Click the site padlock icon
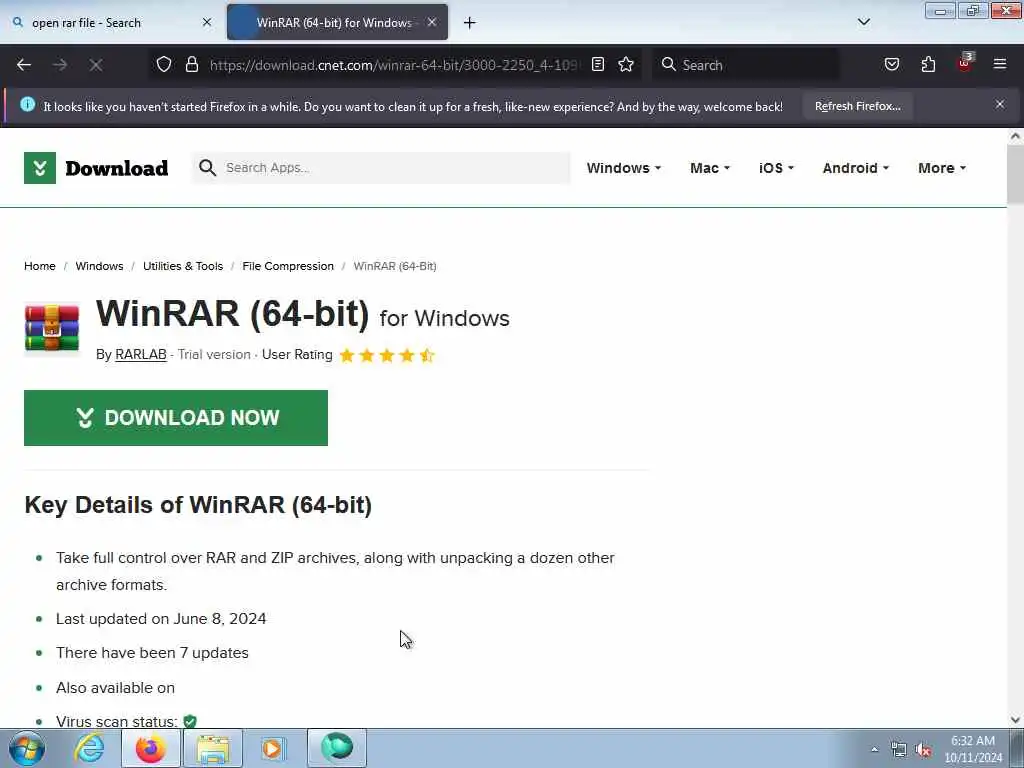1024x768 pixels. coord(191,64)
